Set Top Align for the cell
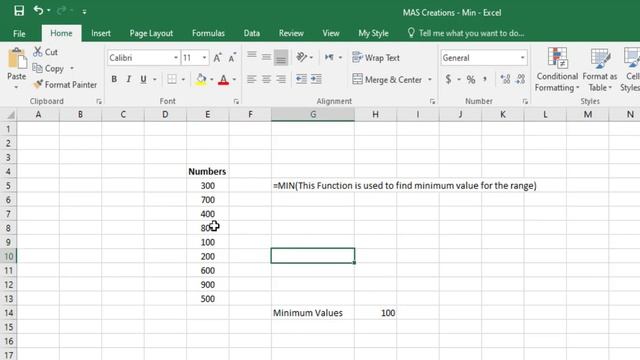Viewport: 640px width, 360px height. 252,57
